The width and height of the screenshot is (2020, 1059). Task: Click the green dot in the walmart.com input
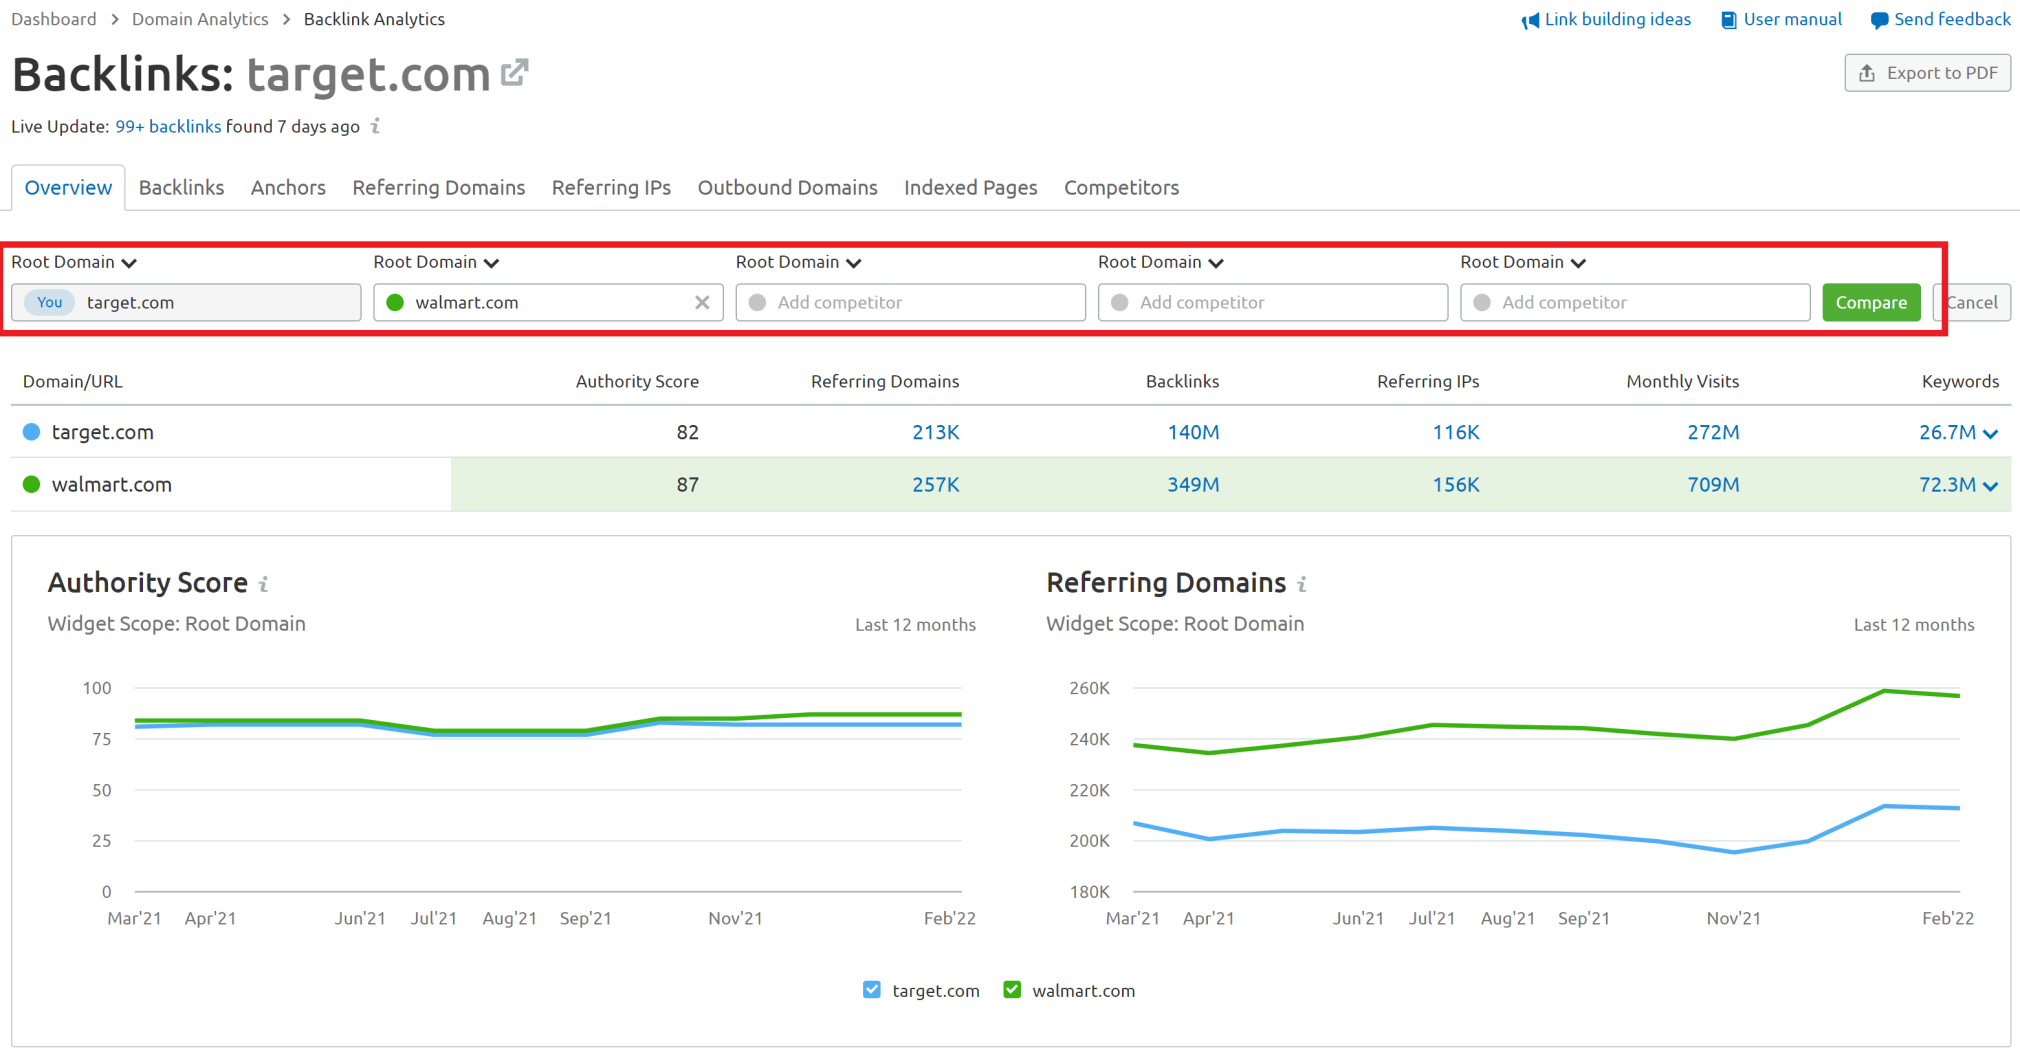point(395,302)
